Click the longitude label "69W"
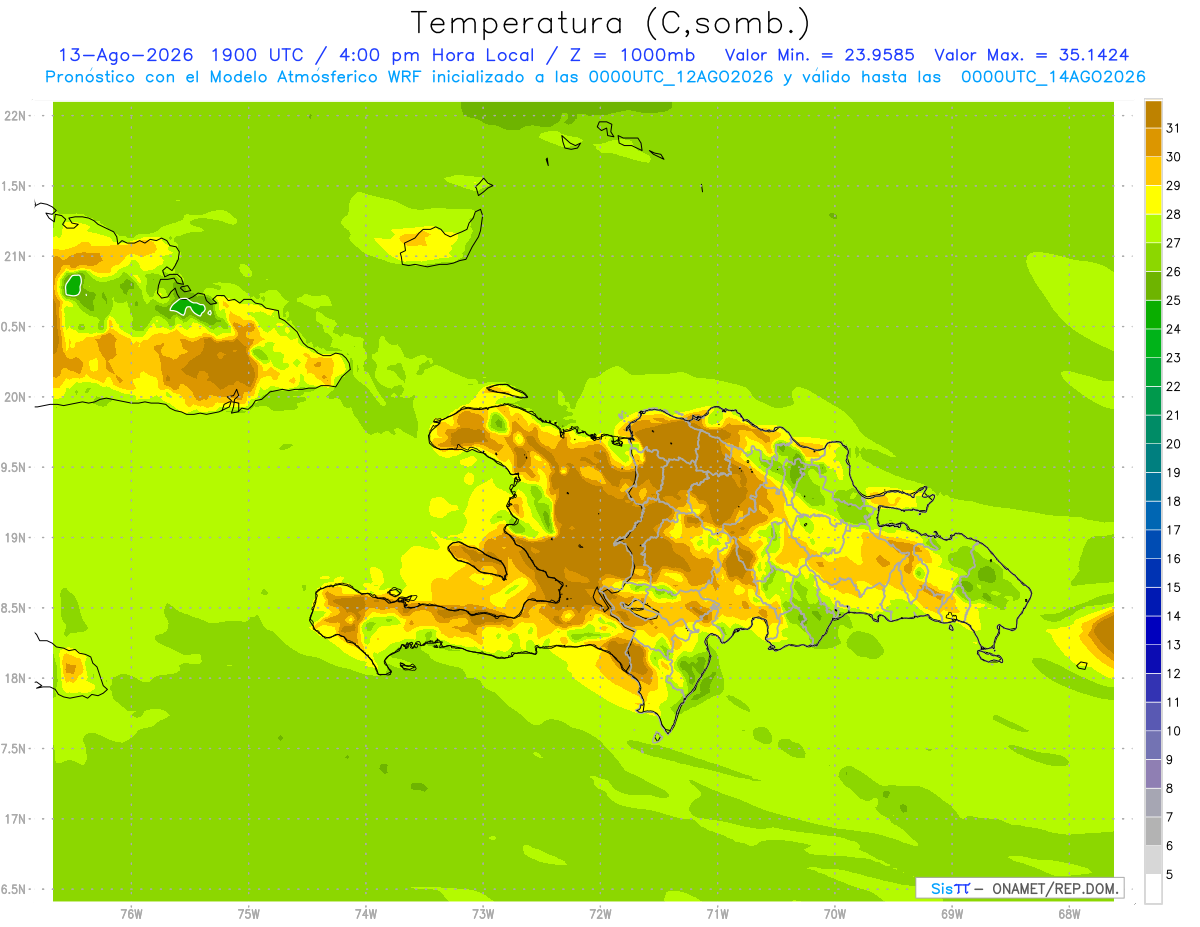 952,913
